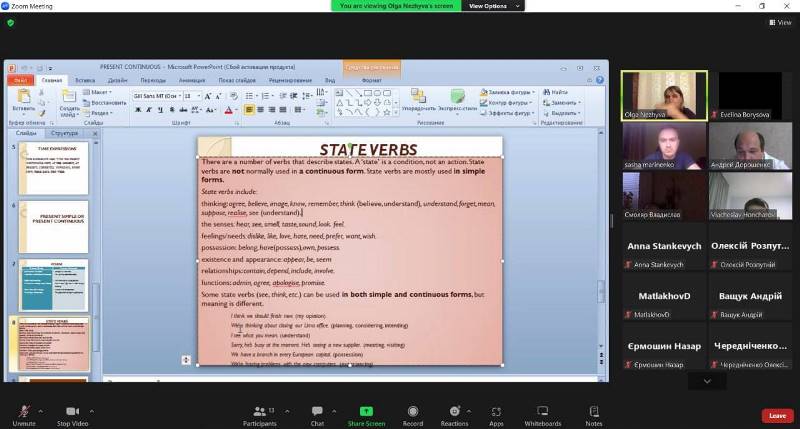Click the red font color button
800x429 pixels.
(229, 110)
